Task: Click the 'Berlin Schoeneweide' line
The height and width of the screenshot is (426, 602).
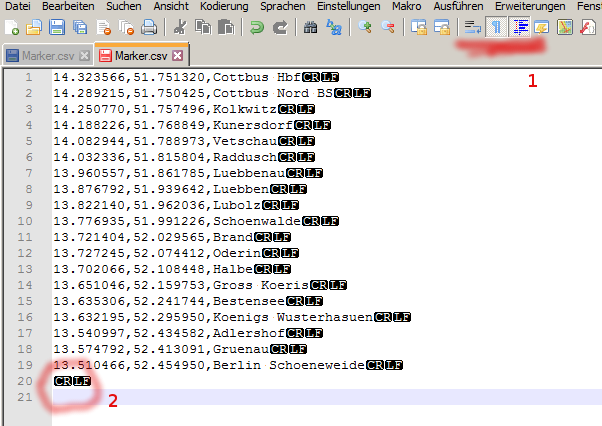Action: click(x=228, y=365)
